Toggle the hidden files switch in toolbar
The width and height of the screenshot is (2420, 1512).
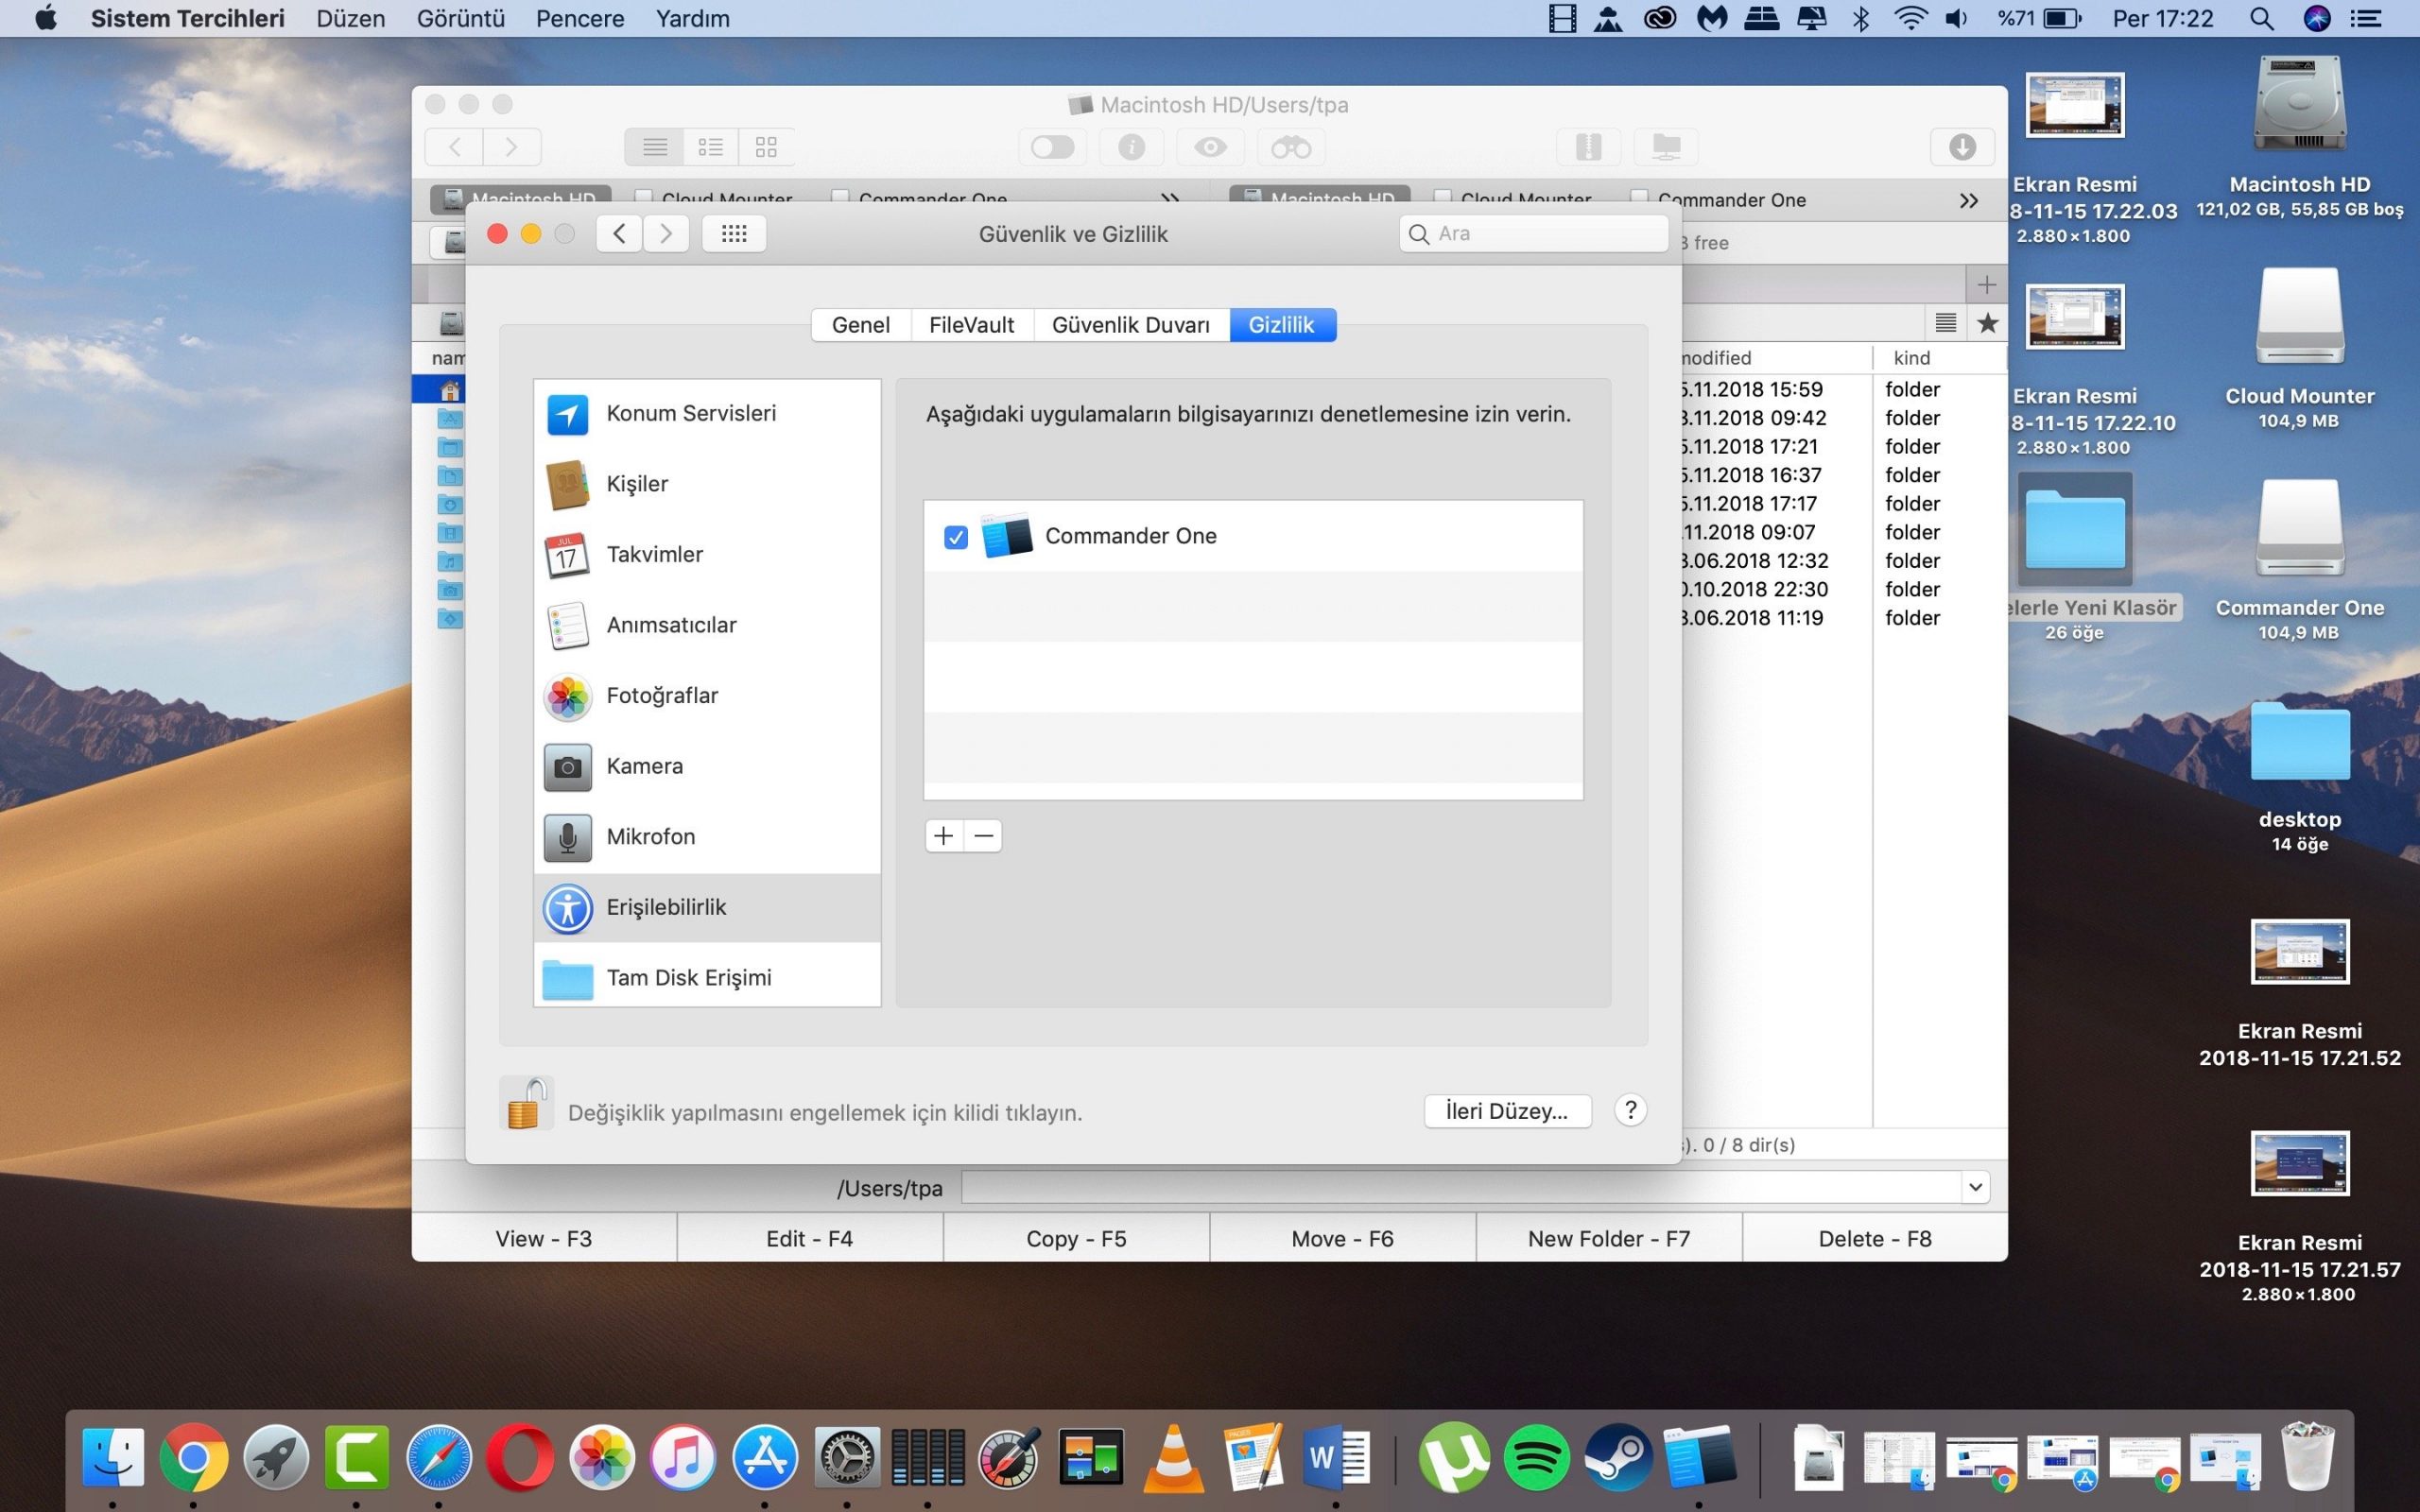click(x=1052, y=148)
